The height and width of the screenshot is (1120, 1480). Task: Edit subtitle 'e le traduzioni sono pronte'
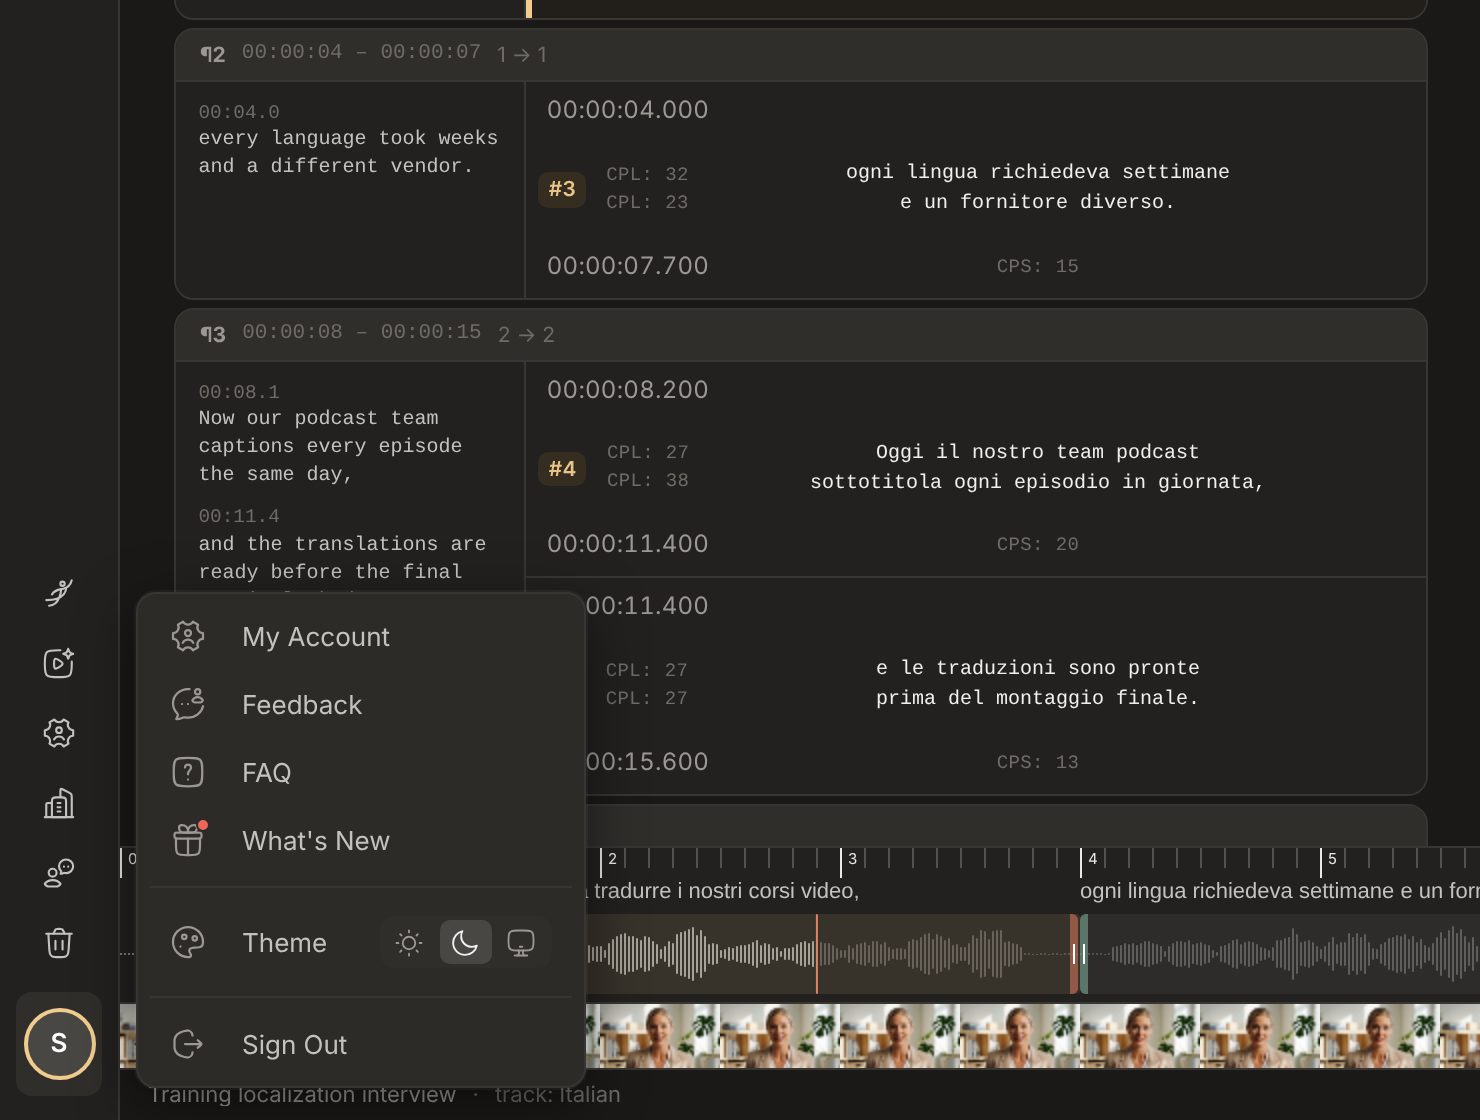(x=1037, y=668)
